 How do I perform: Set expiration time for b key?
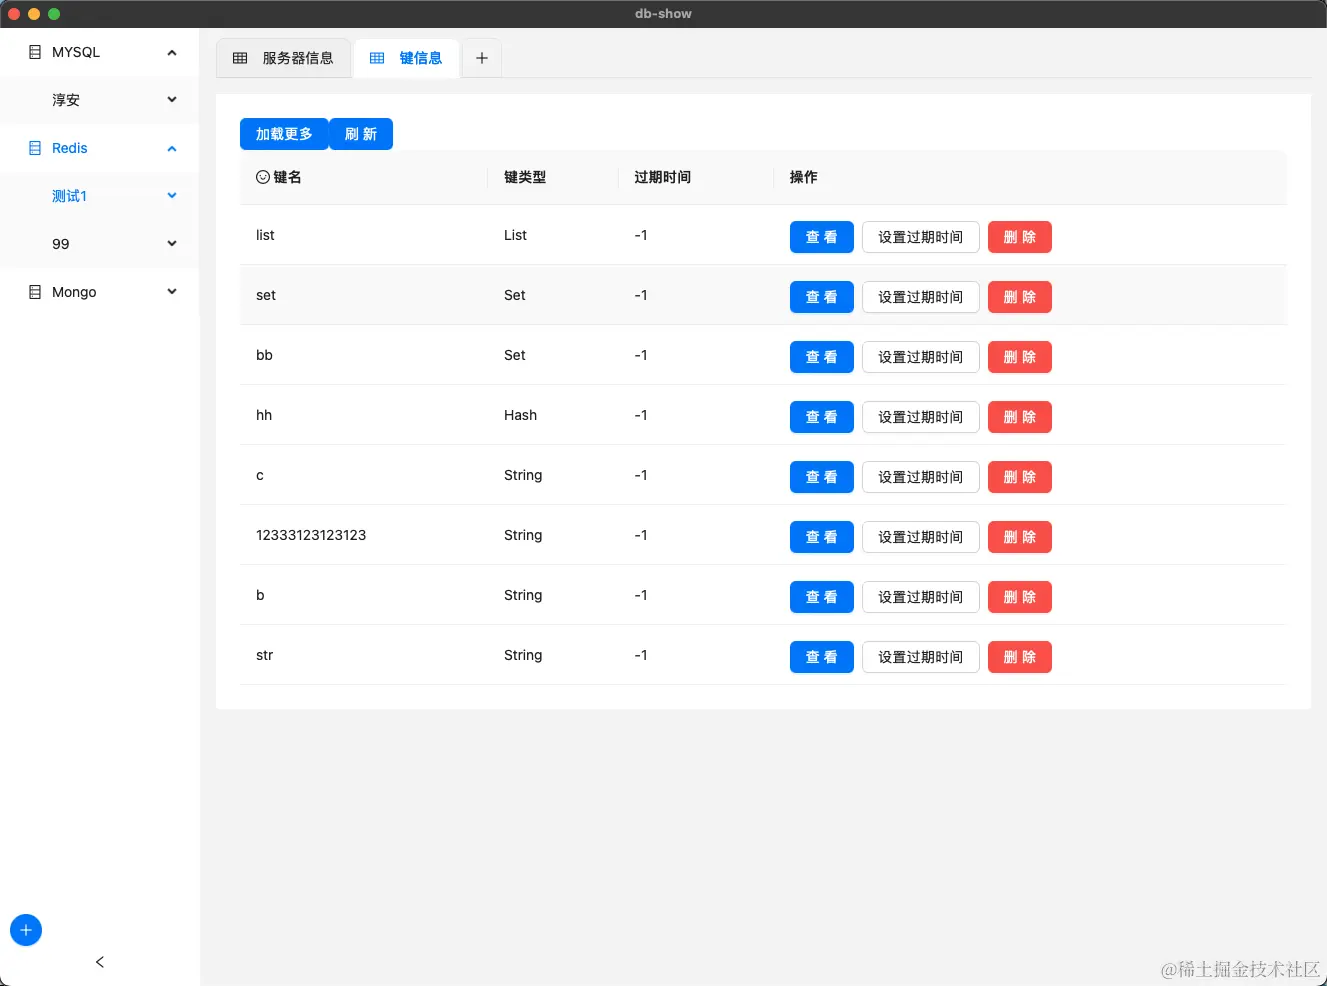click(921, 597)
